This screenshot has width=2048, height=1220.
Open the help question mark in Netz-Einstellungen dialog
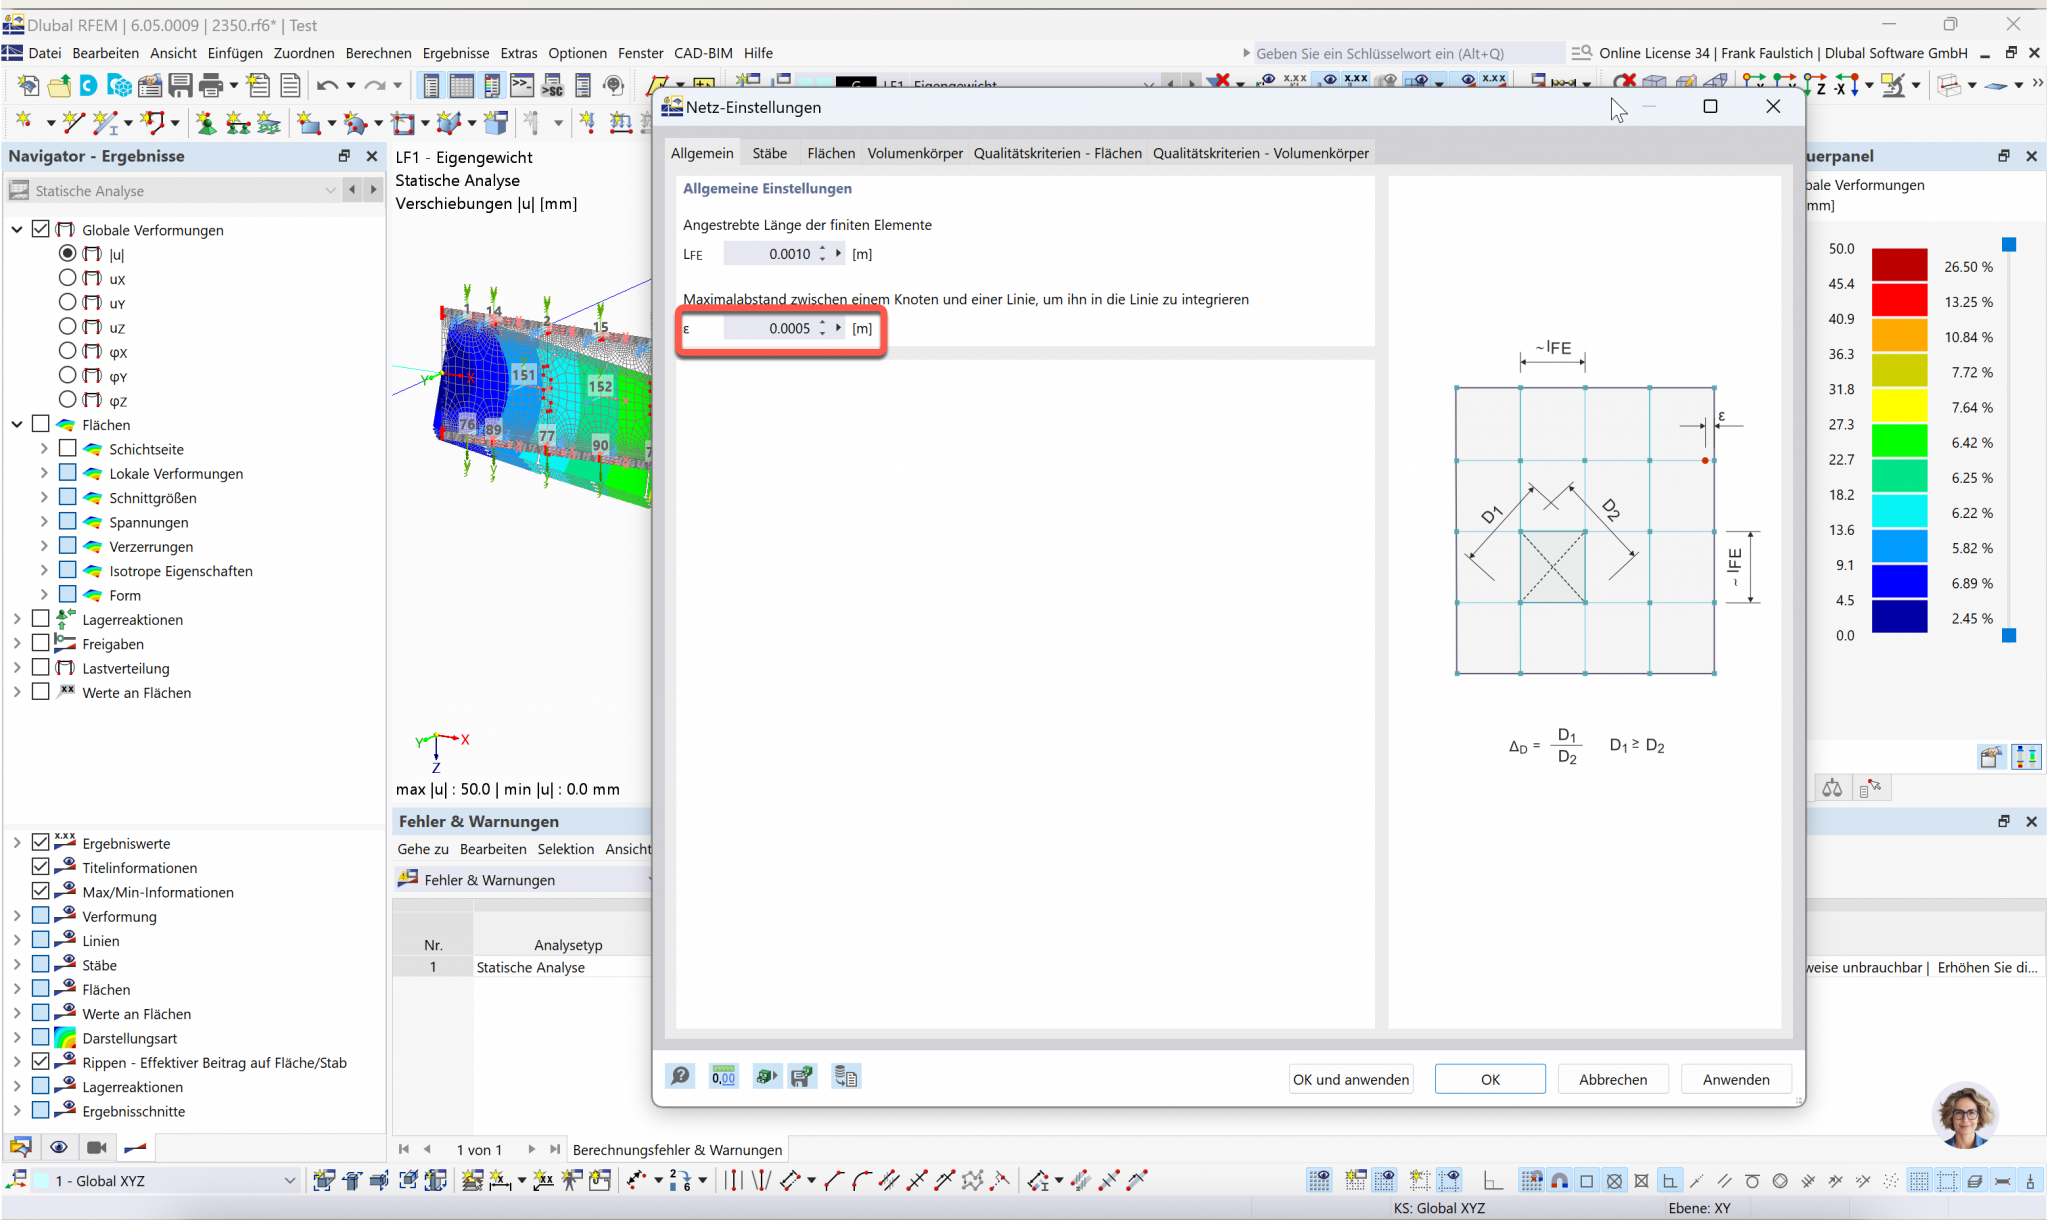tap(680, 1076)
